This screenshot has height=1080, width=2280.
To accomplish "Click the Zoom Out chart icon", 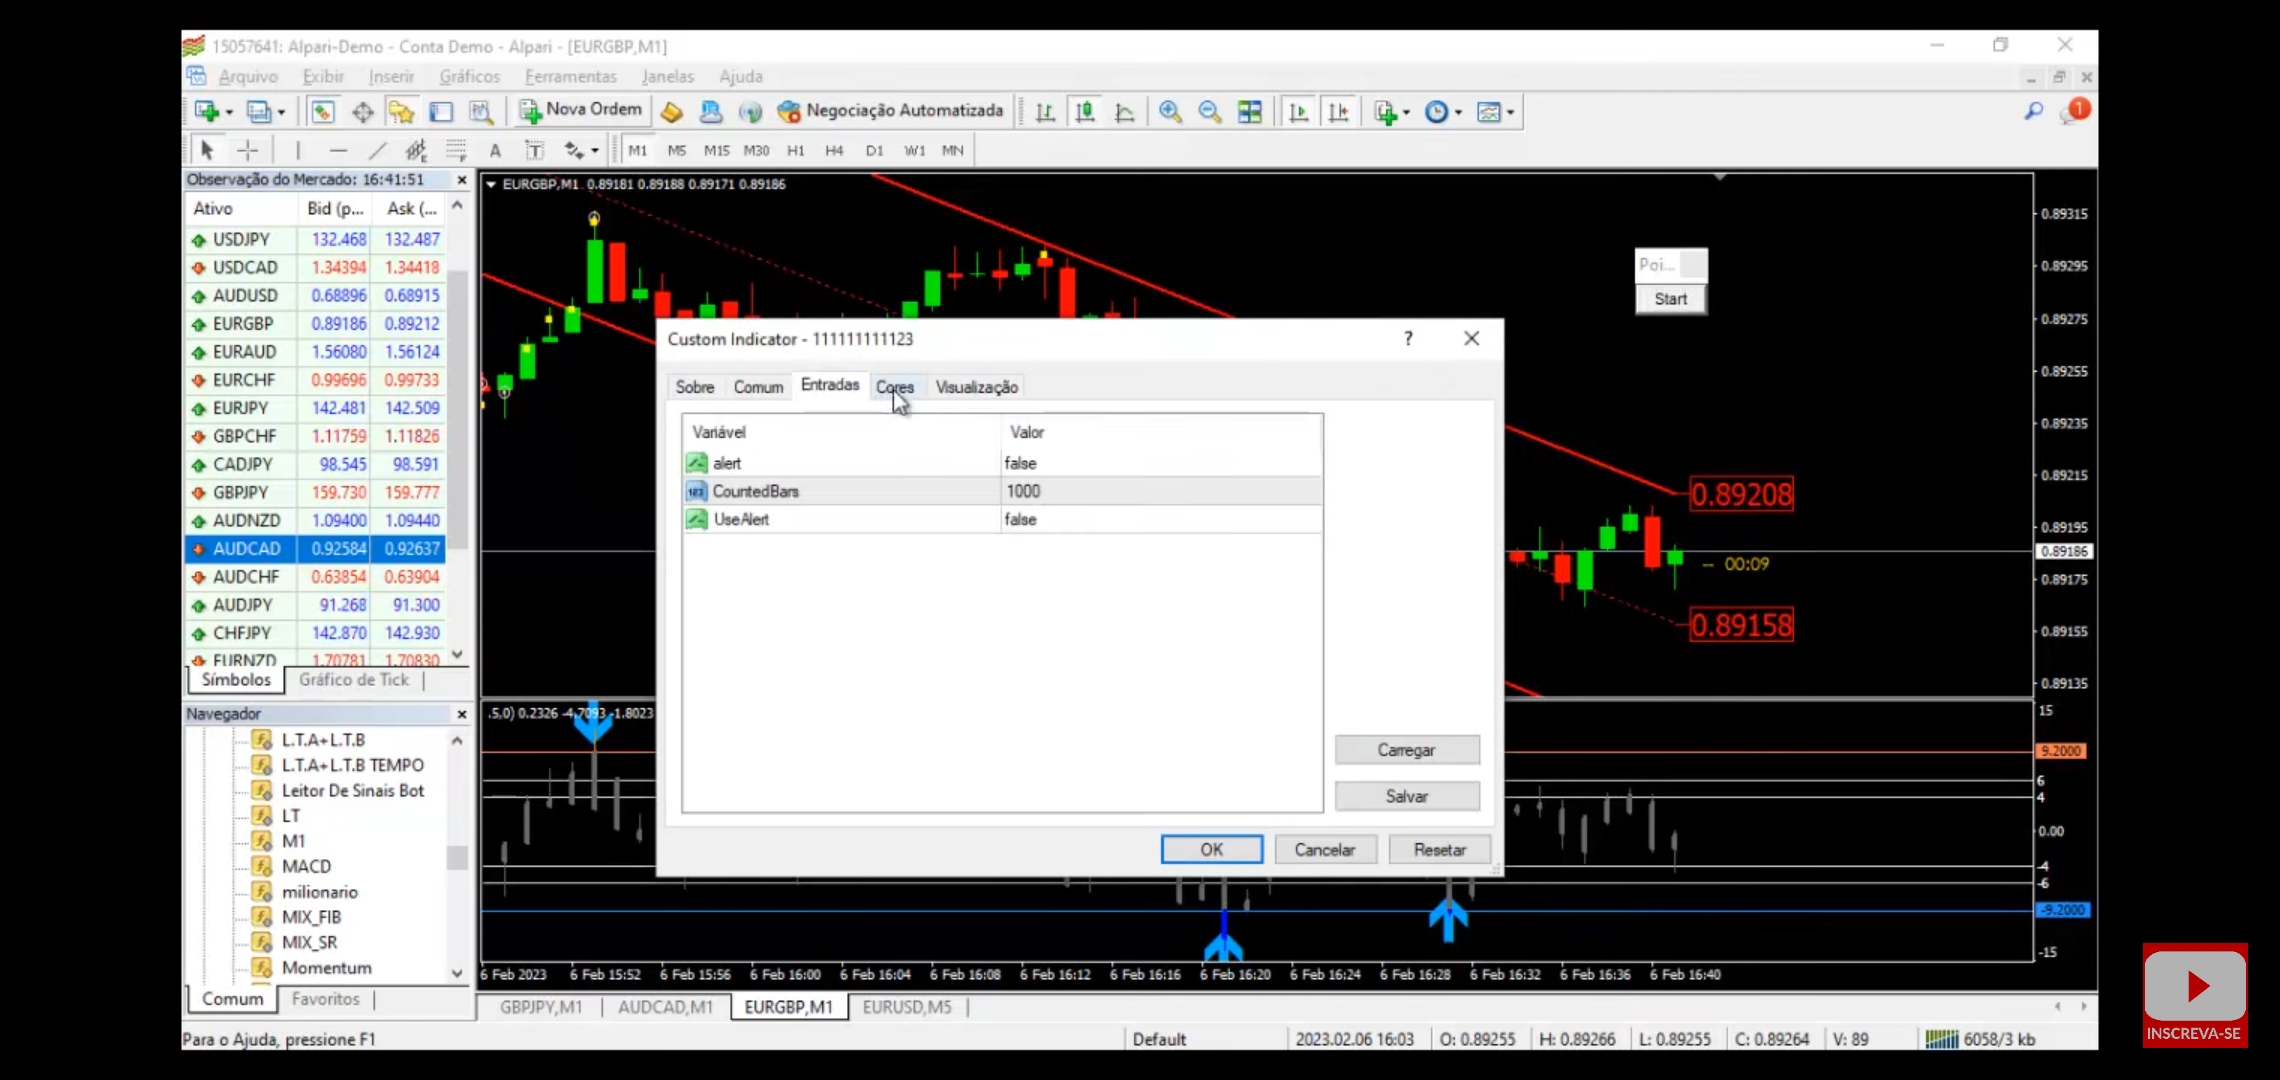I will [x=1209, y=112].
